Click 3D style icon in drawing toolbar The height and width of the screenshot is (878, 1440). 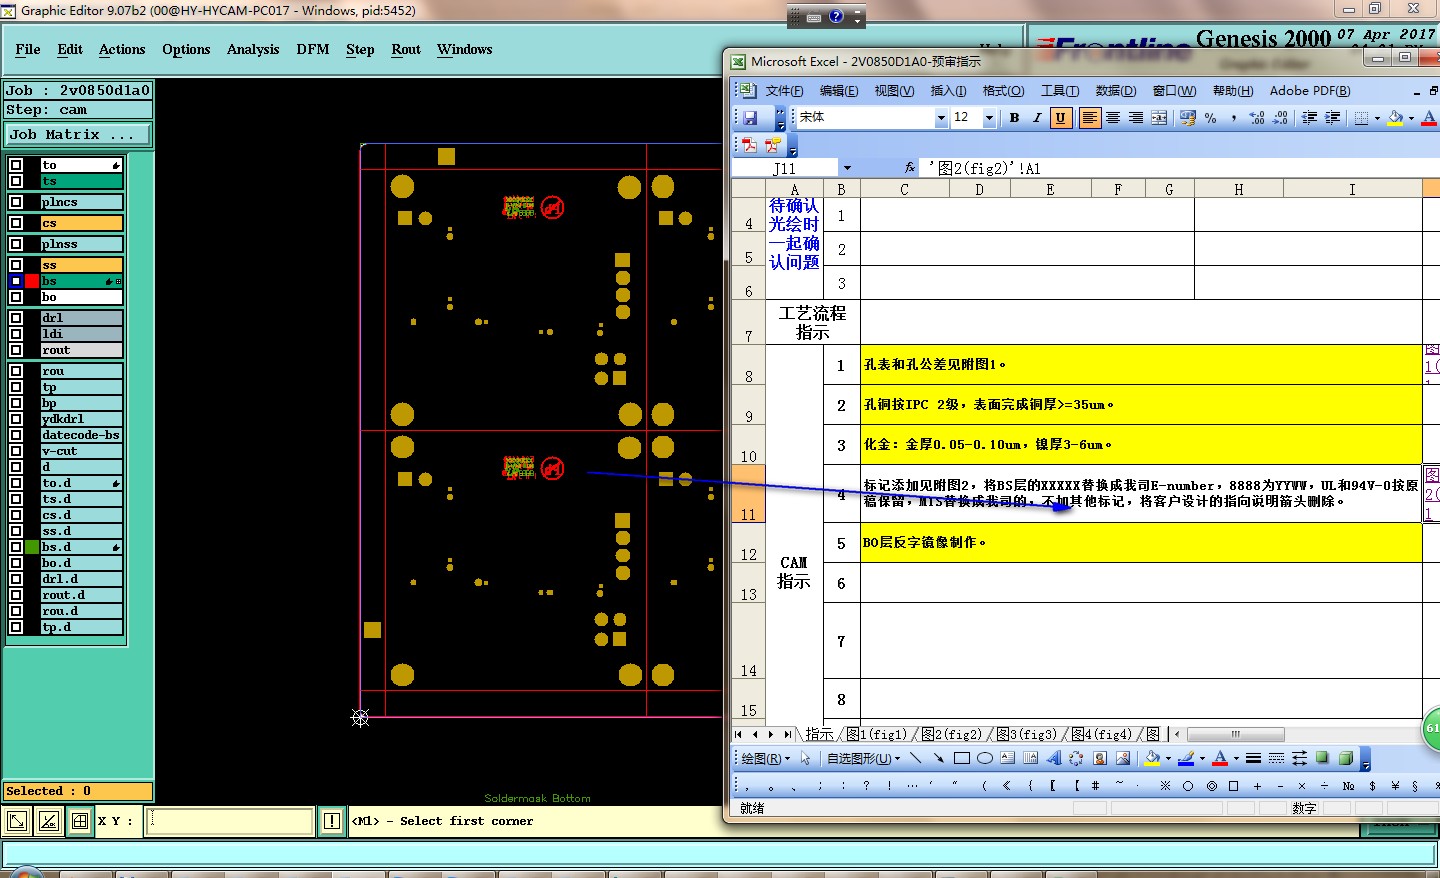coord(1346,758)
